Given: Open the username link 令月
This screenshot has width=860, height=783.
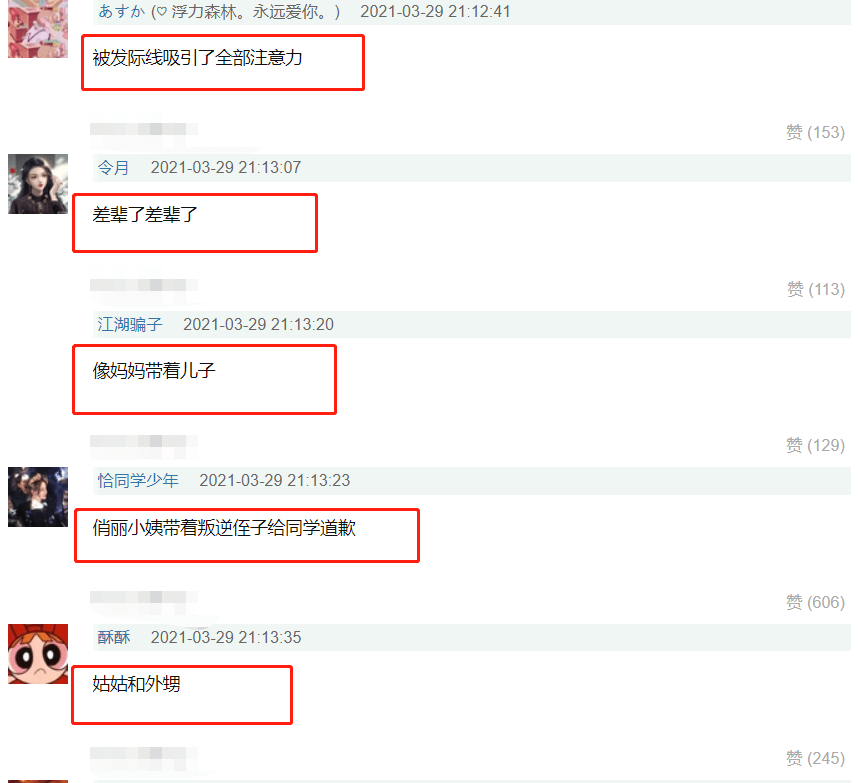Looking at the screenshot, I should click(113, 167).
